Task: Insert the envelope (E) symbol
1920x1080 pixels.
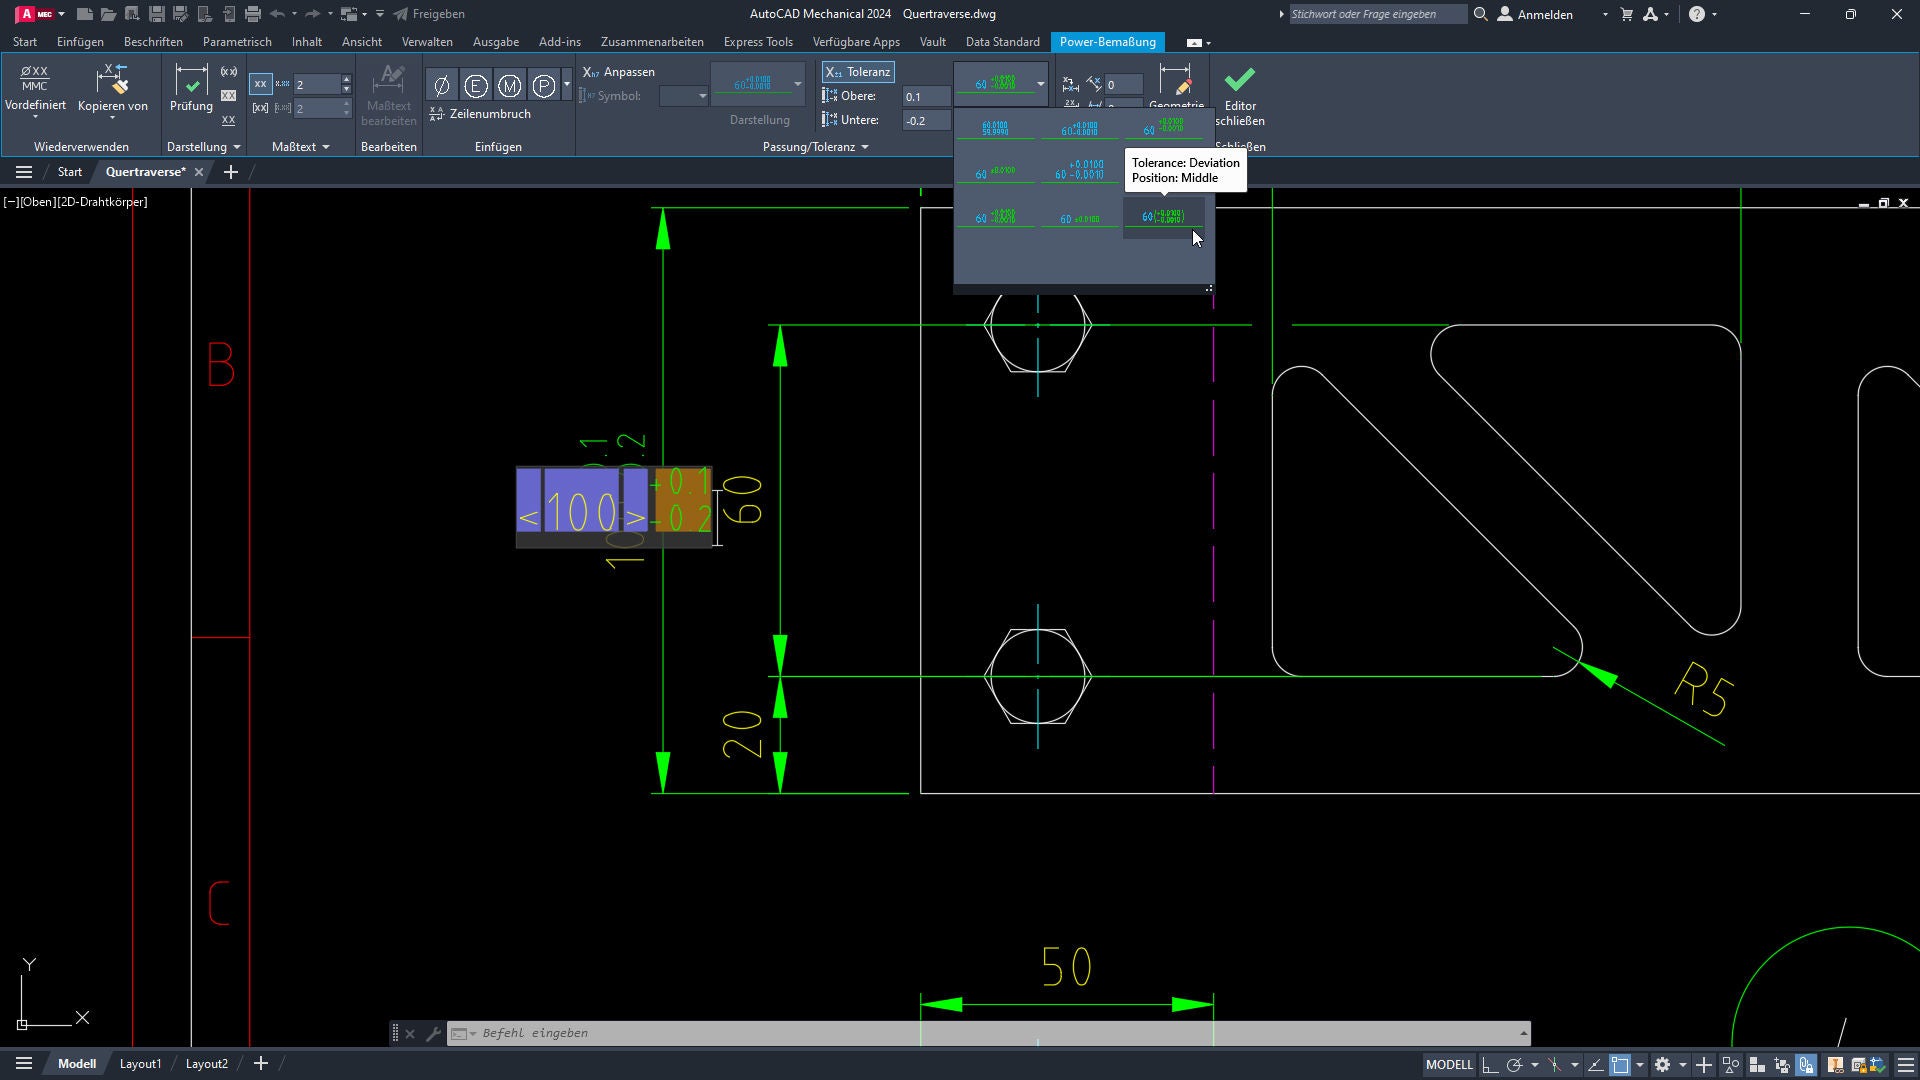Action: point(475,86)
